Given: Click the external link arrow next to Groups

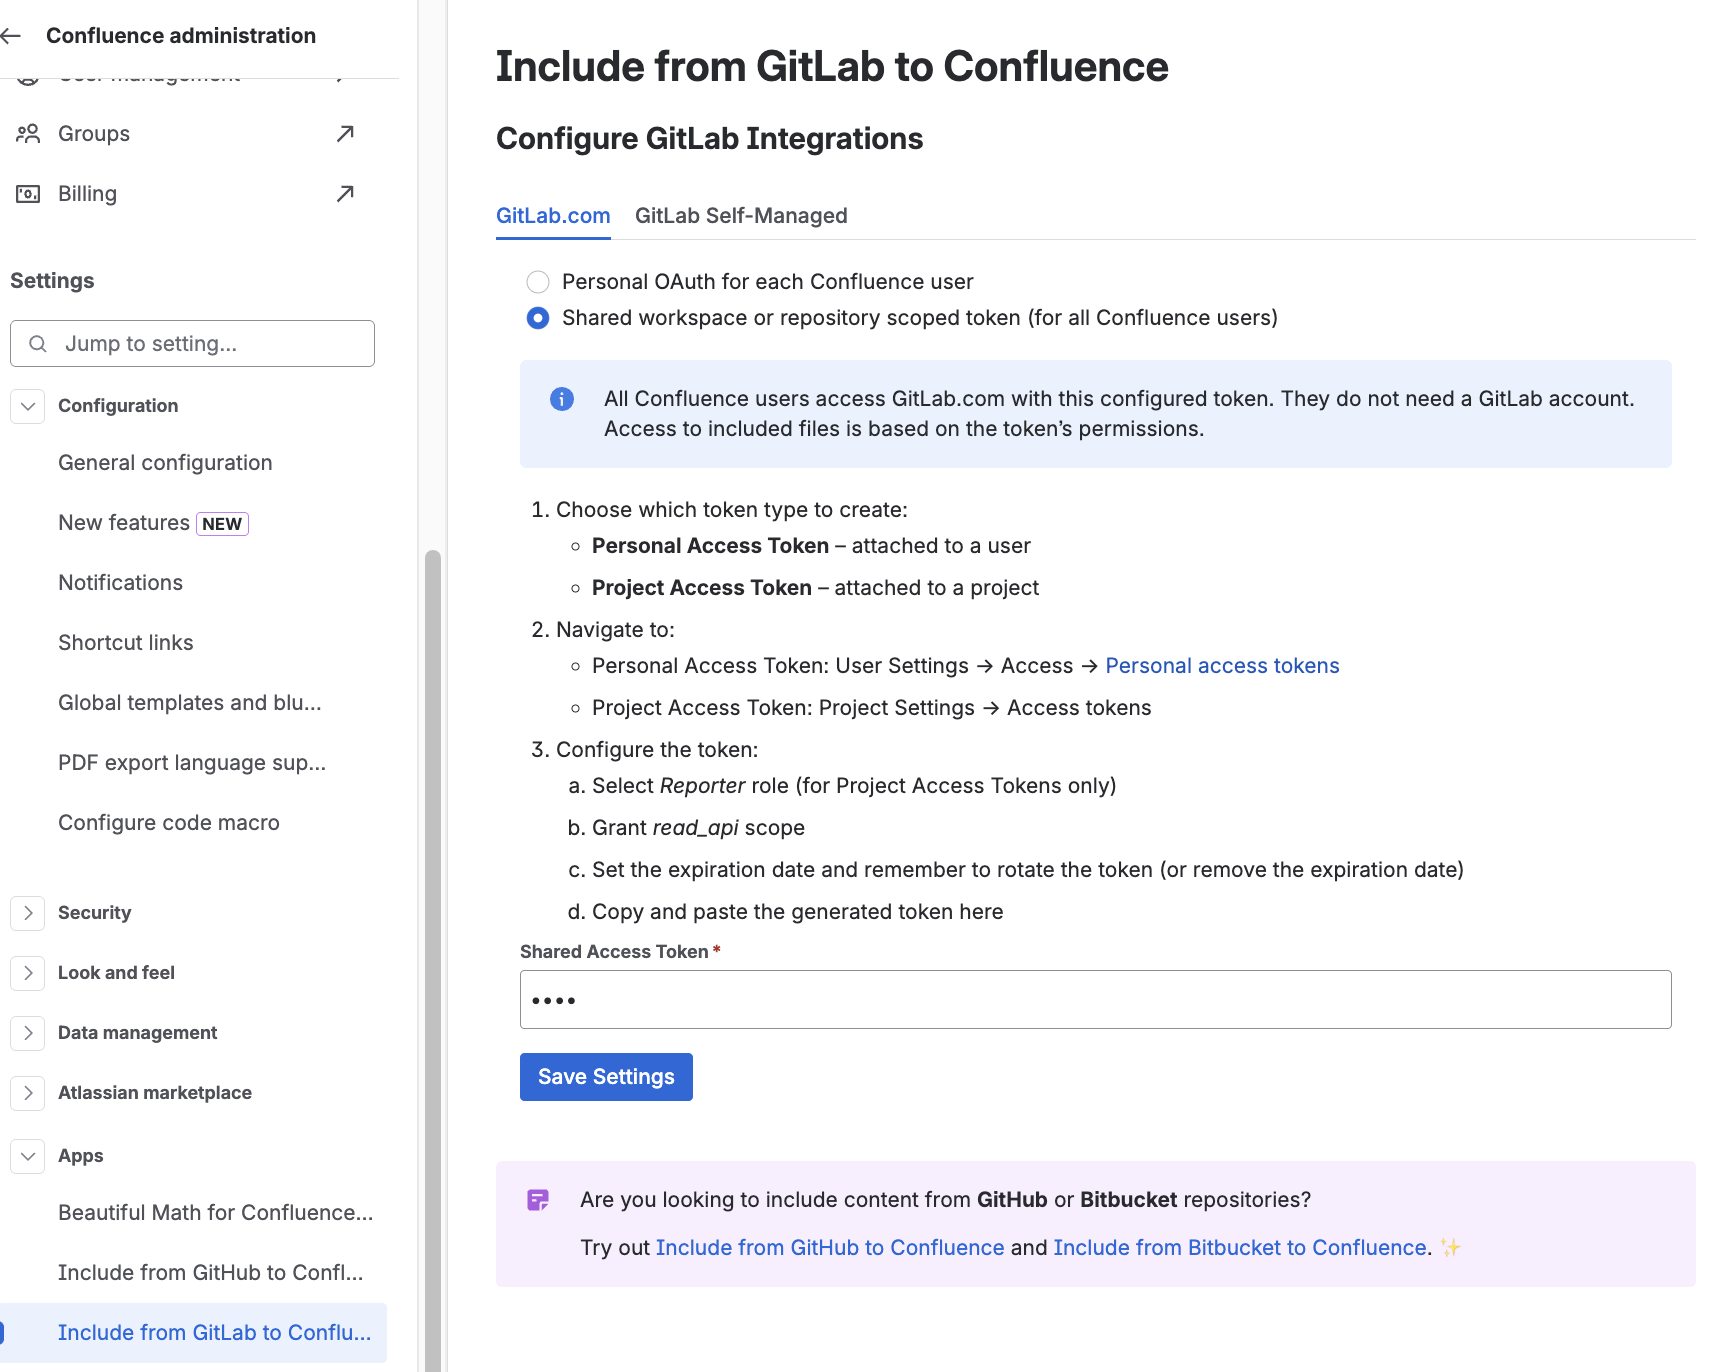Looking at the screenshot, I should 344,133.
